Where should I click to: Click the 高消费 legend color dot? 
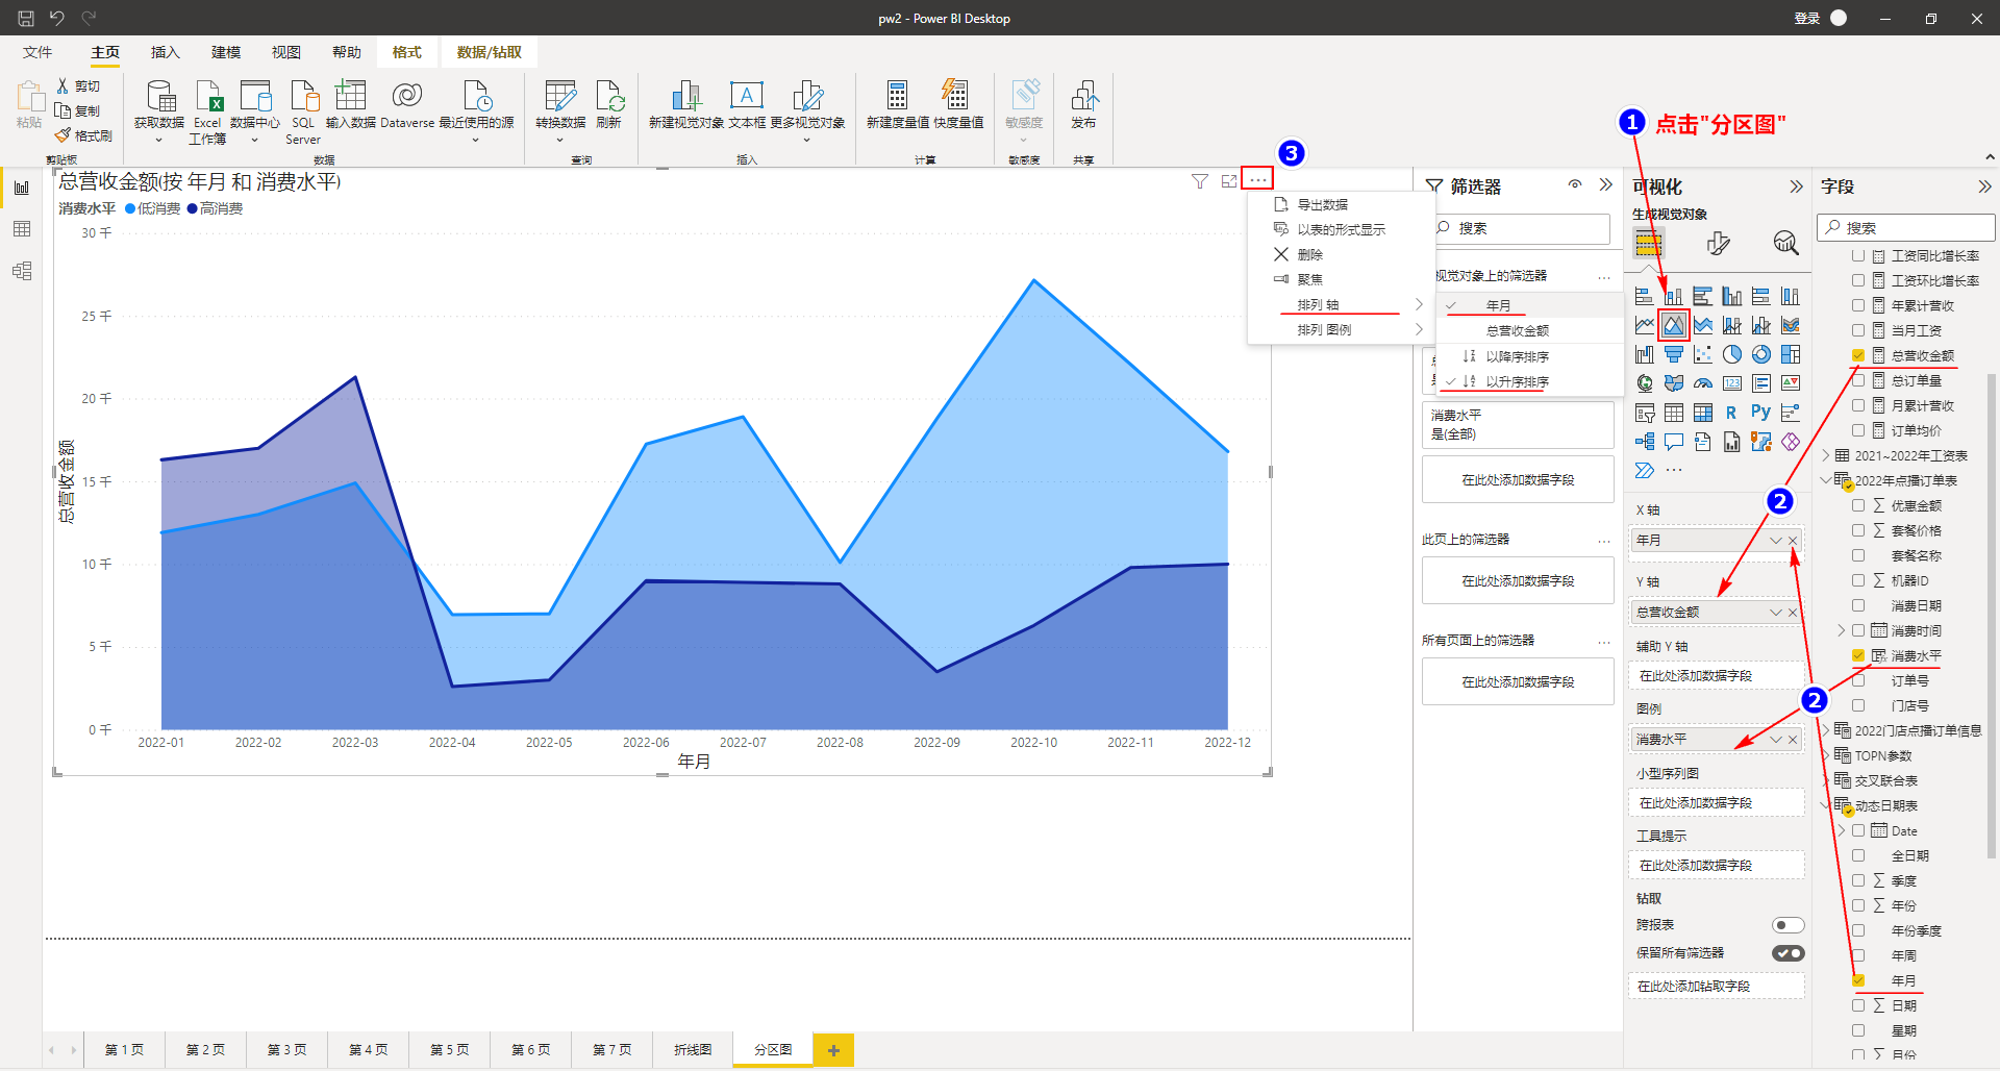pos(192,208)
